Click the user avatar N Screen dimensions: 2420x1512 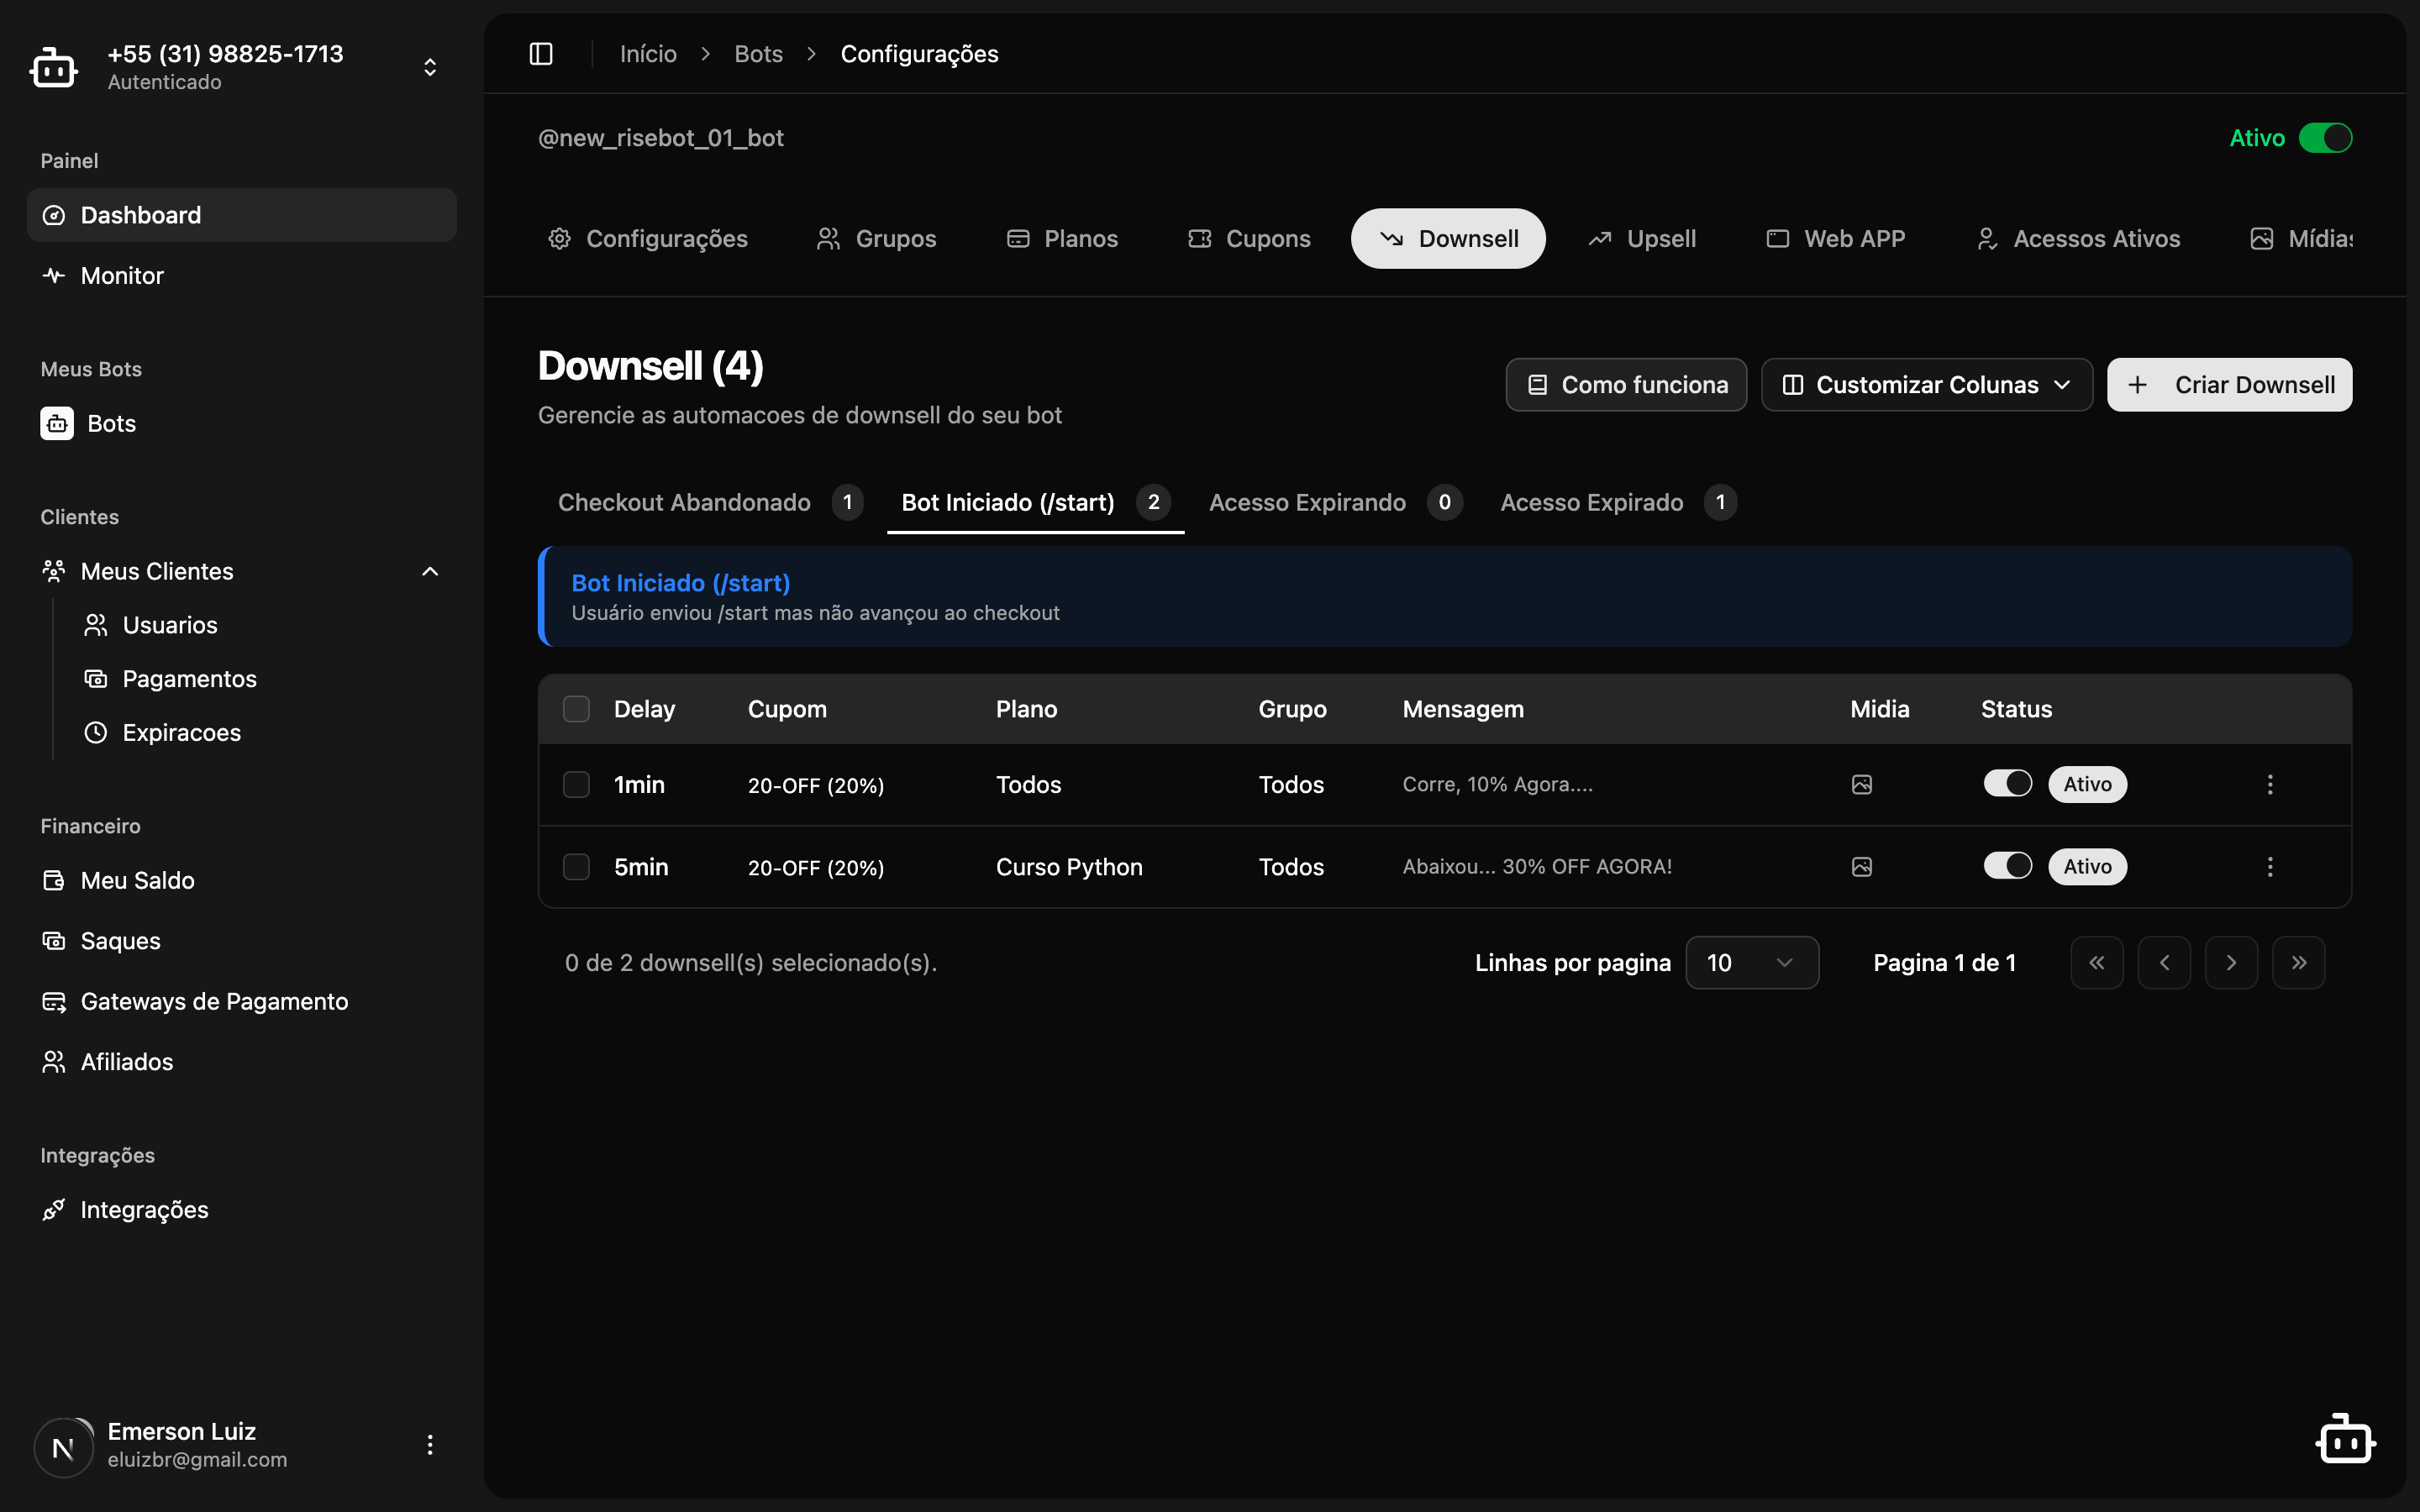tap(63, 1447)
